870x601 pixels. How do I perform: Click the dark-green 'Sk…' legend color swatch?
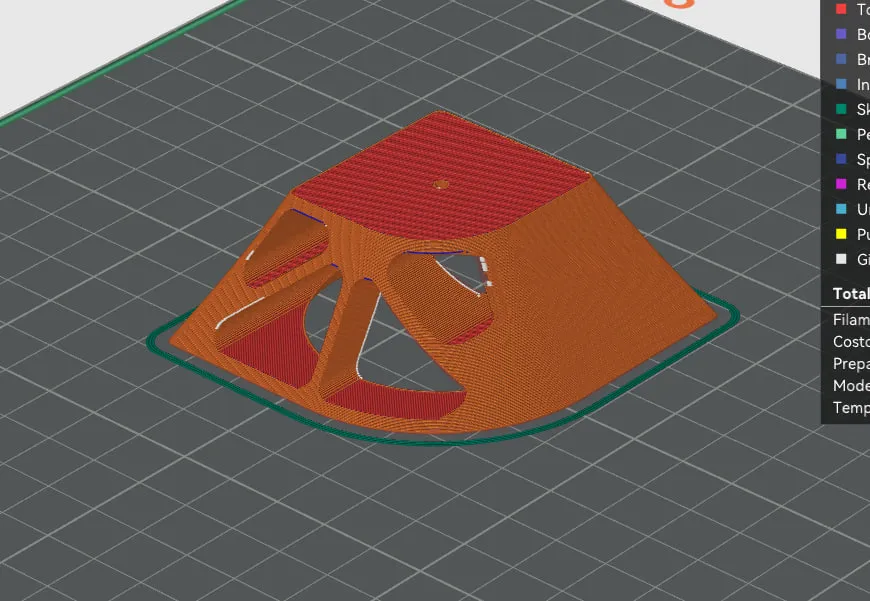coord(841,109)
